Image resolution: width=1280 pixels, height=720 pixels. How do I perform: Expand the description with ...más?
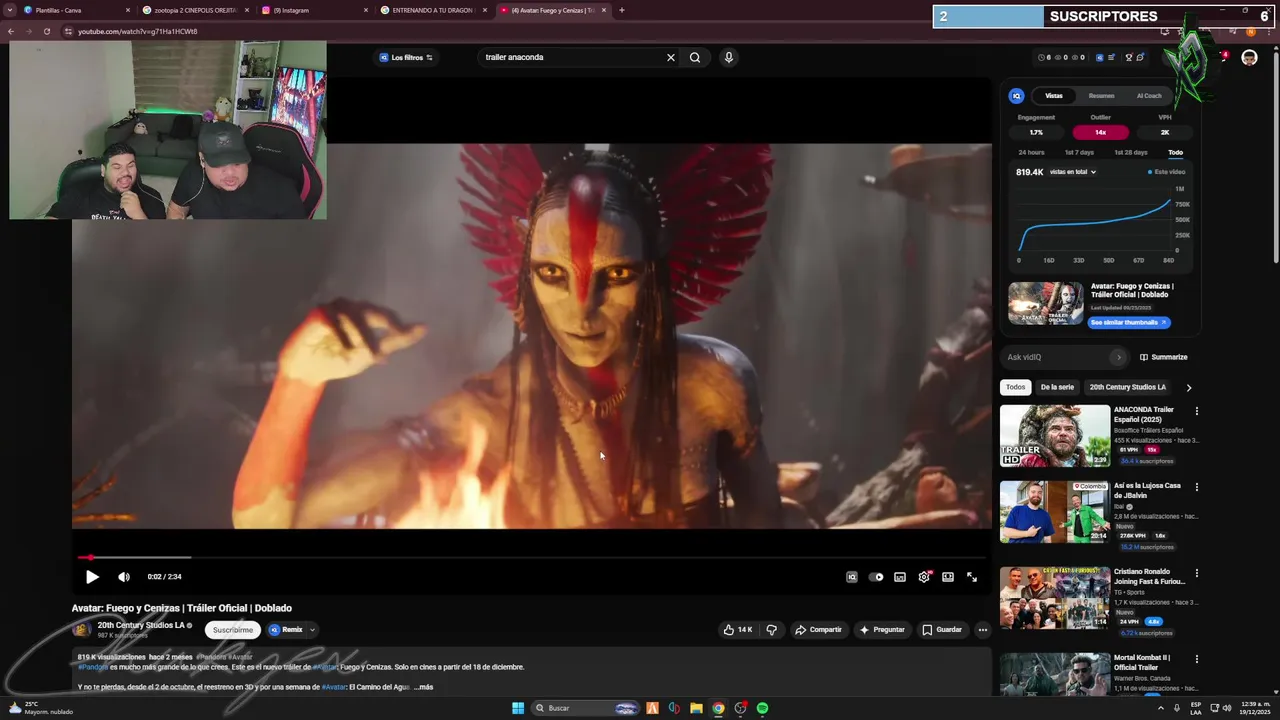click(x=424, y=687)
